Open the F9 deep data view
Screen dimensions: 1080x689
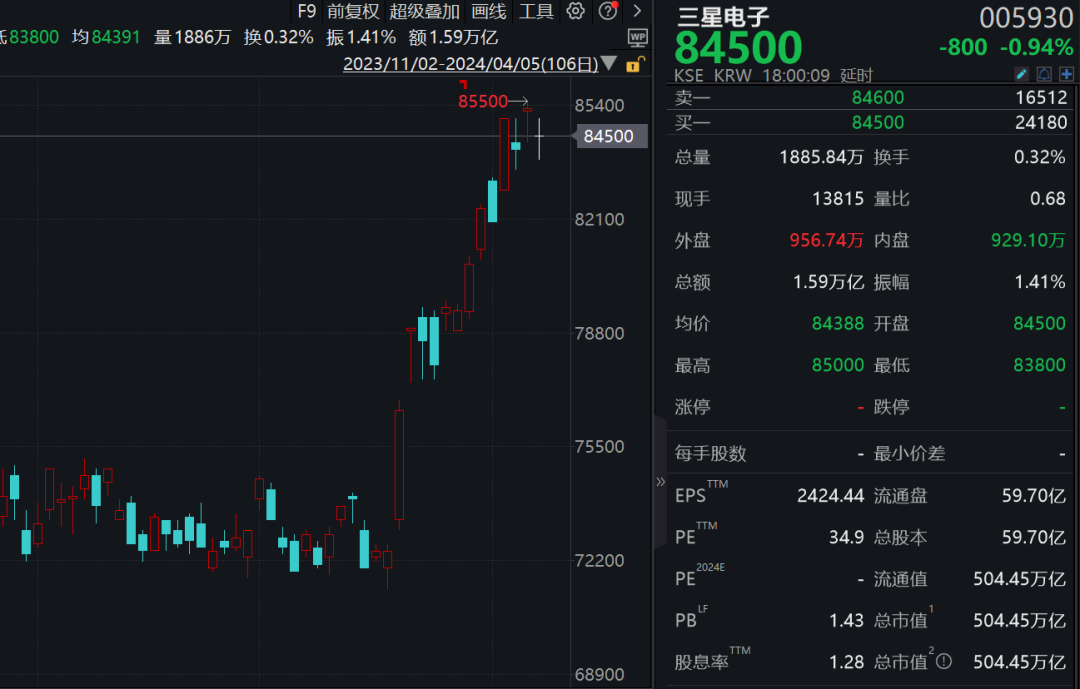(x=307, y=11)
